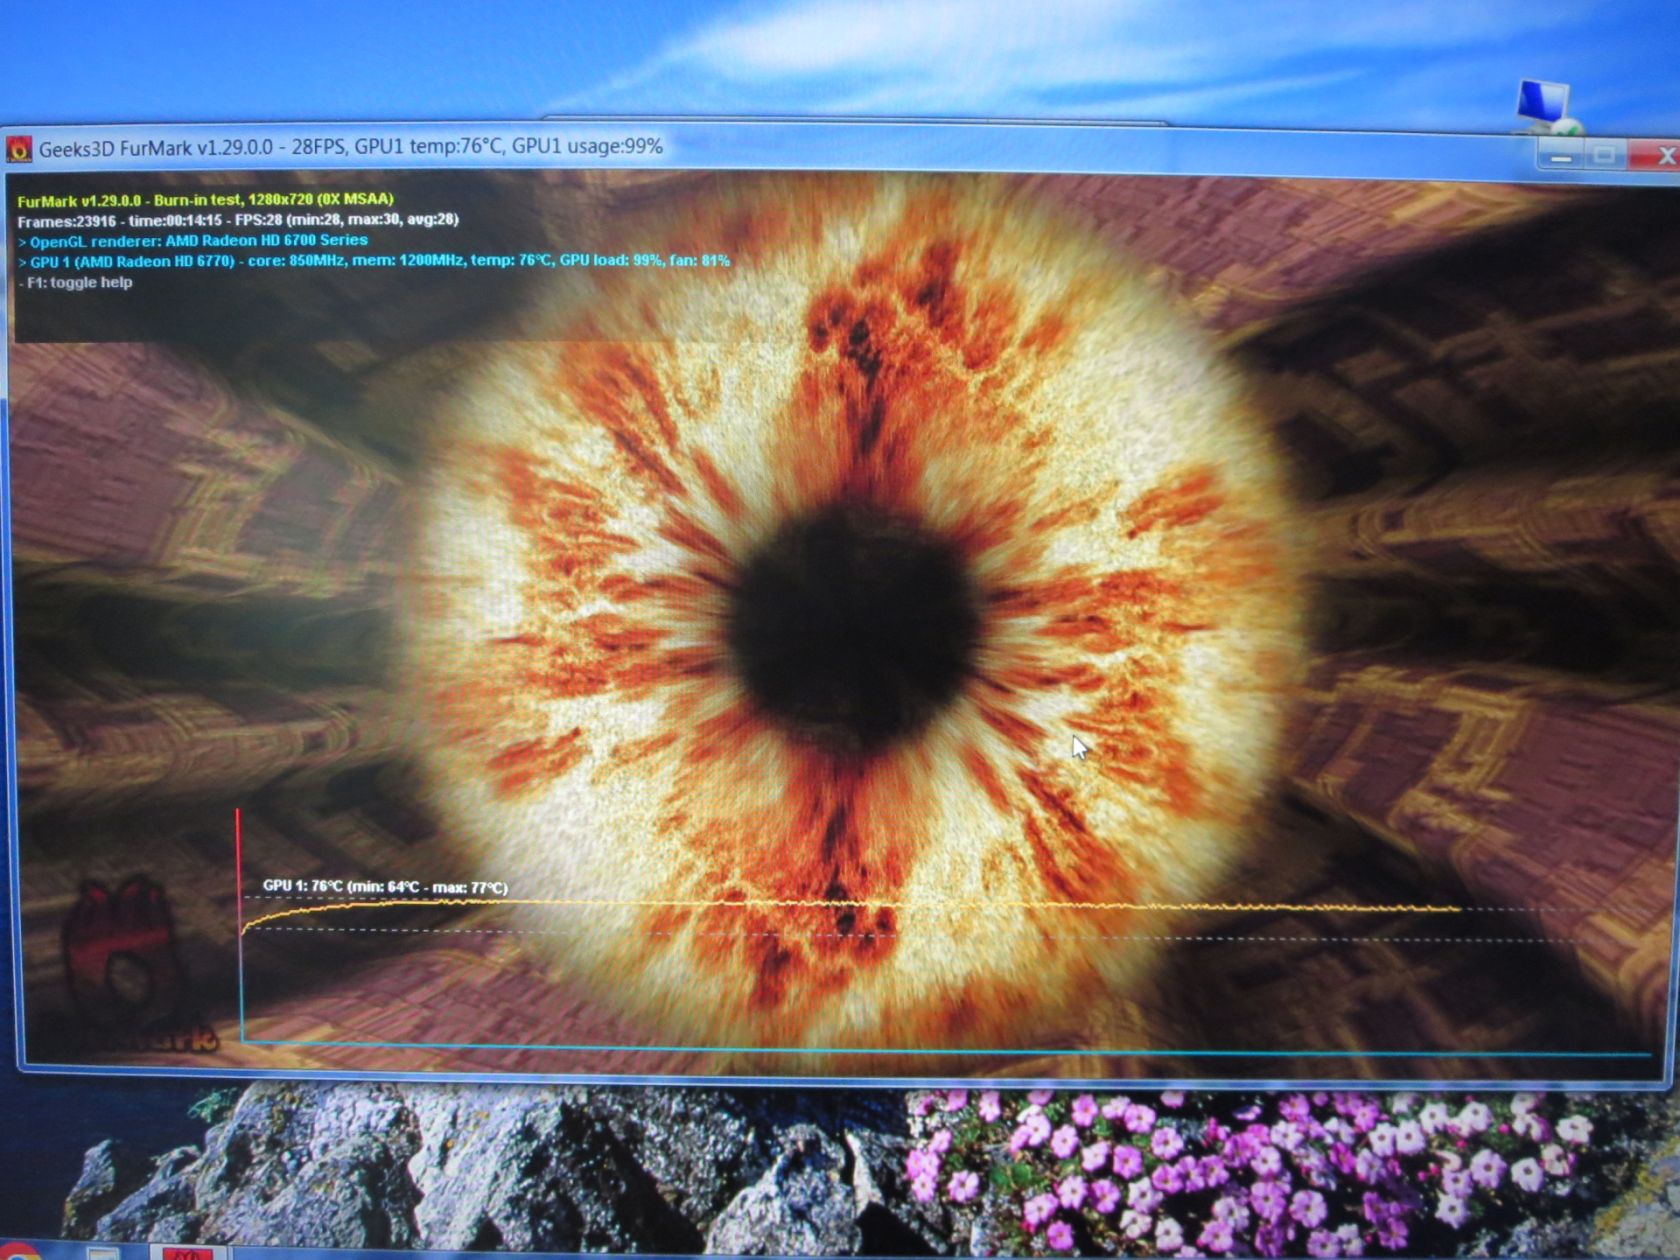Open the file explorer taskbar item

(104, 1253)
